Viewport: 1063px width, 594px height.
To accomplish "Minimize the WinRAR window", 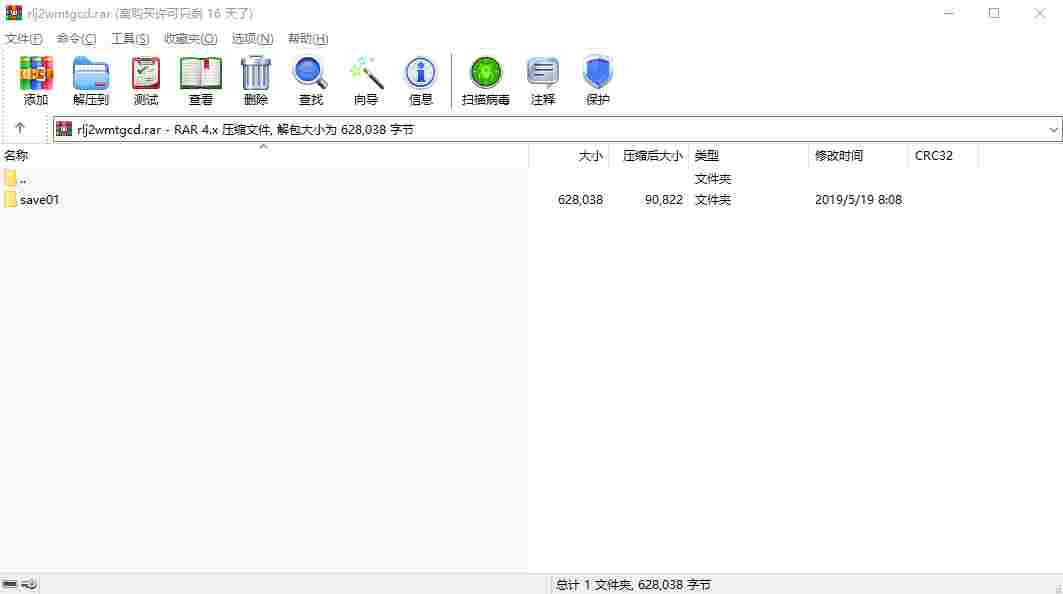I will (949, 13).
